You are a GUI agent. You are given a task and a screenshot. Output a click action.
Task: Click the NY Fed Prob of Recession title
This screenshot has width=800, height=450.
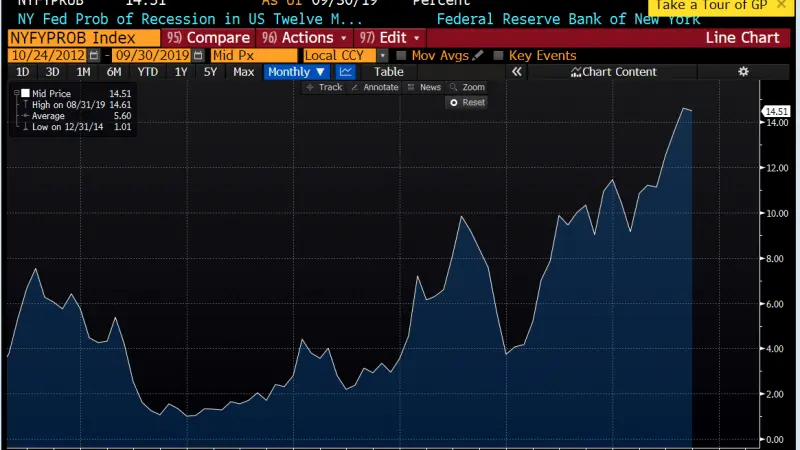[x=190, y=19]
